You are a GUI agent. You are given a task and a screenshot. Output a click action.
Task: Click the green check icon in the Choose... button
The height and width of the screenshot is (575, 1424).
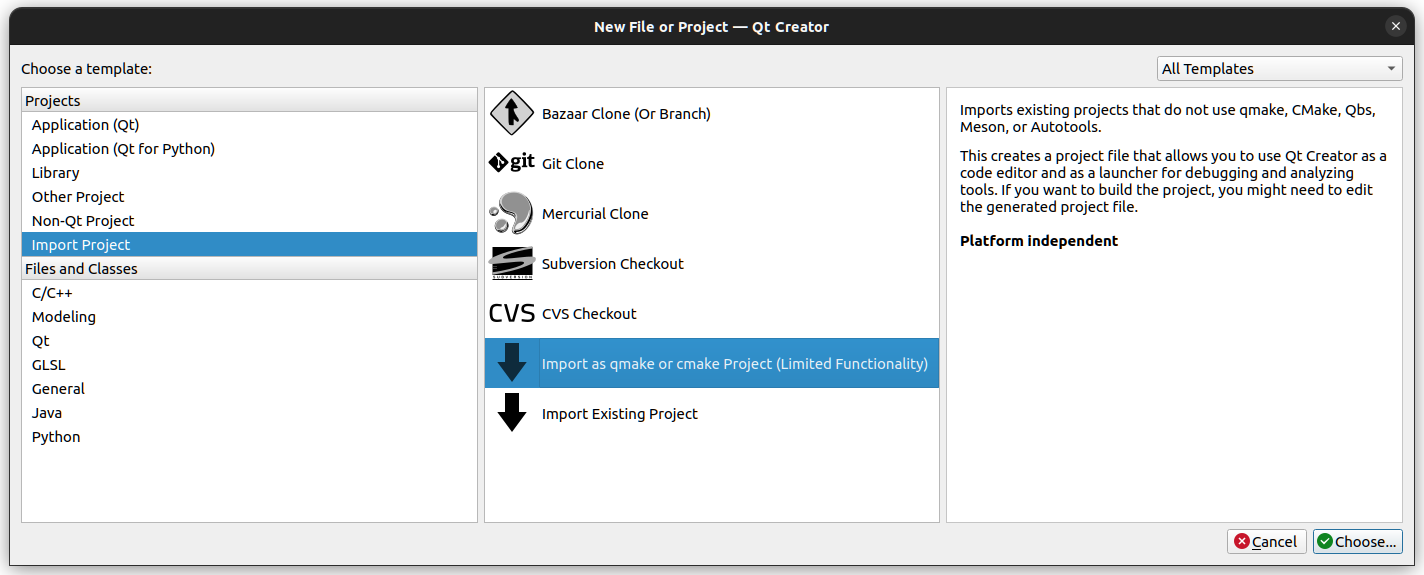point(1325,541)
